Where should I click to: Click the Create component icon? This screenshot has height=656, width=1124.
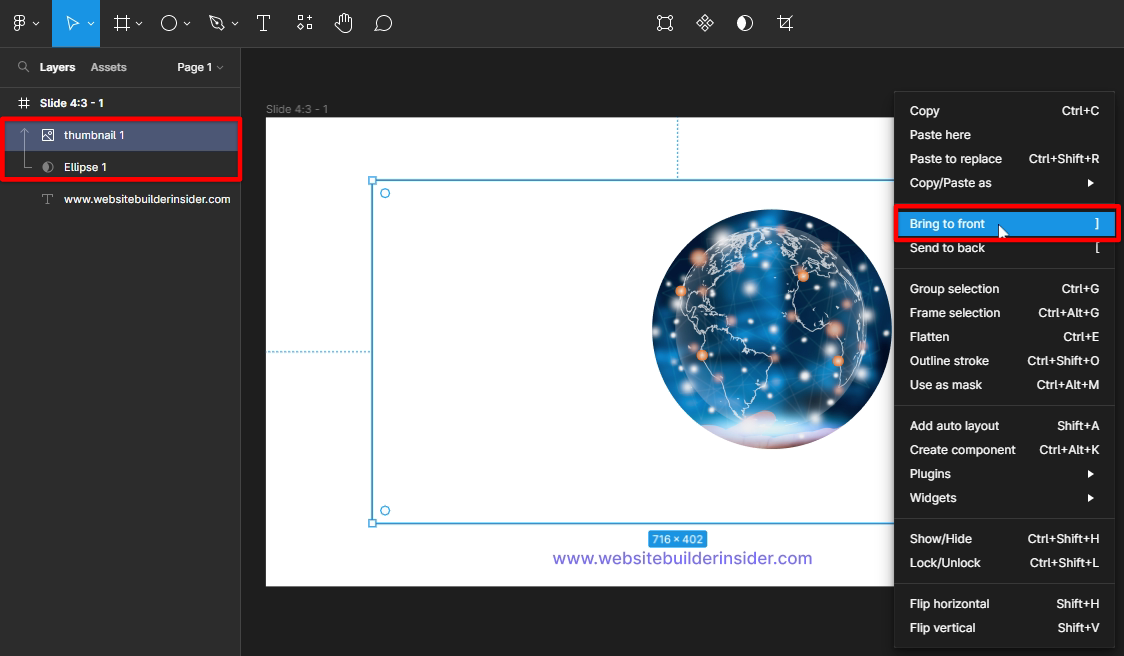click(x=705, y=23)
